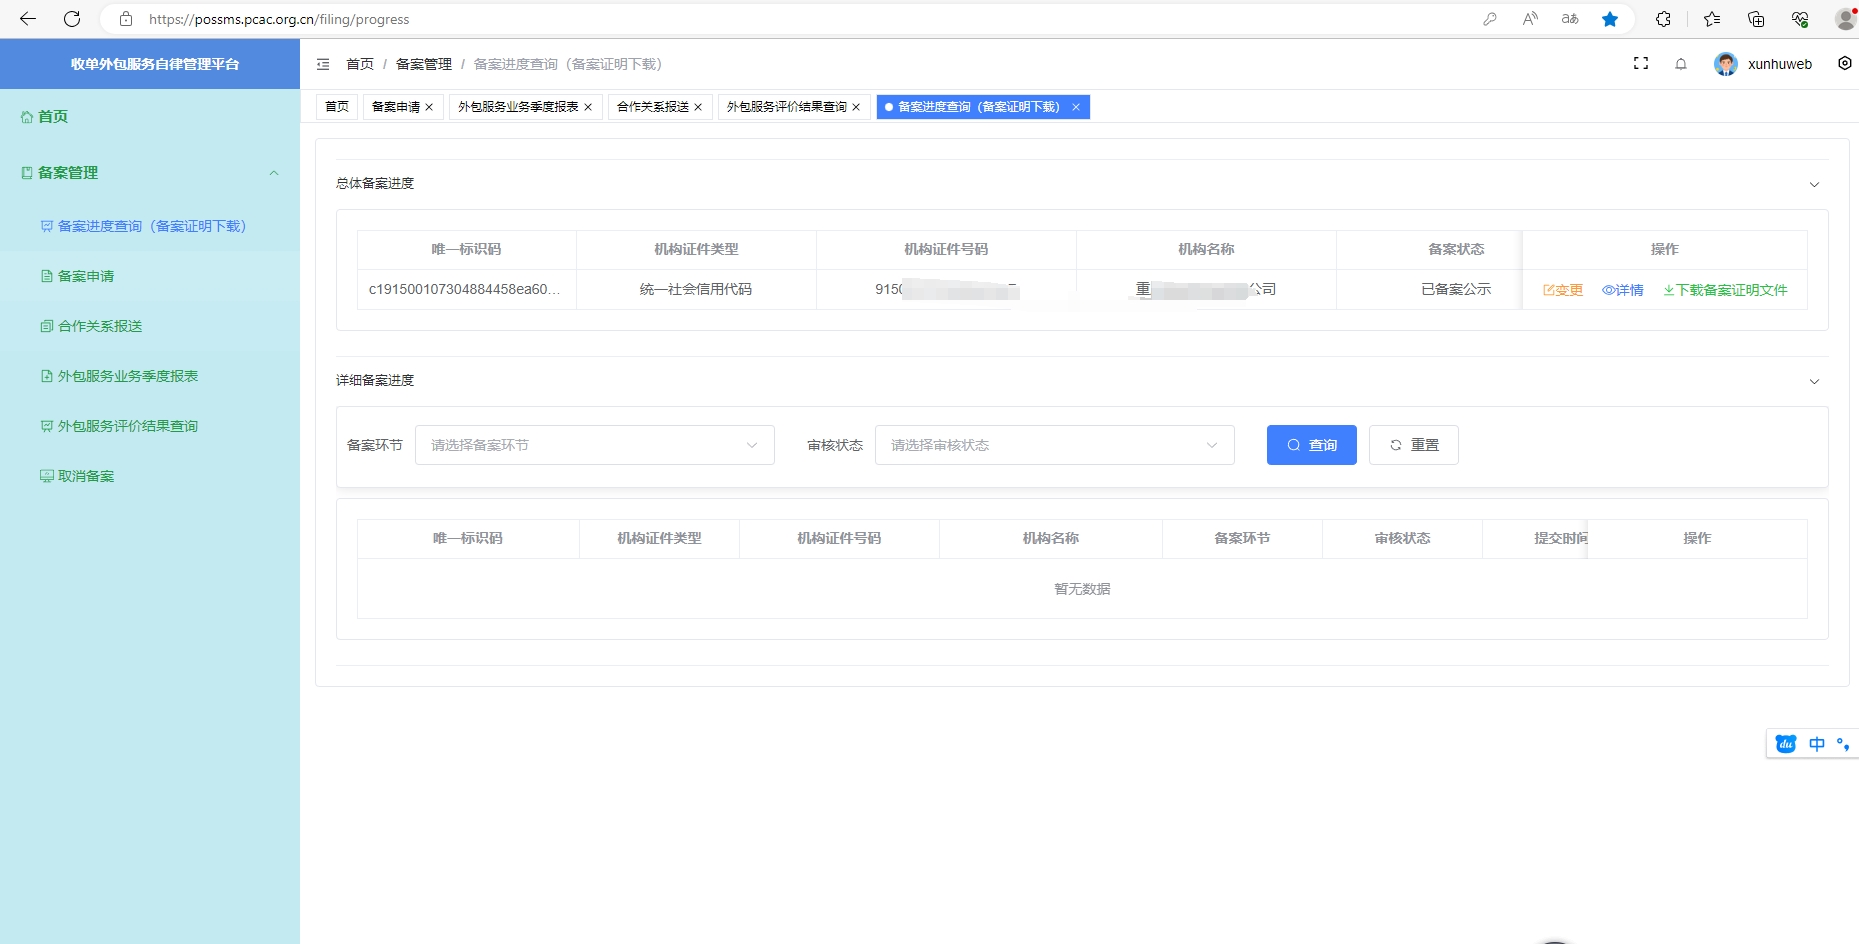Enter fullscreen mode with the expand icon

pos(1640,64)
